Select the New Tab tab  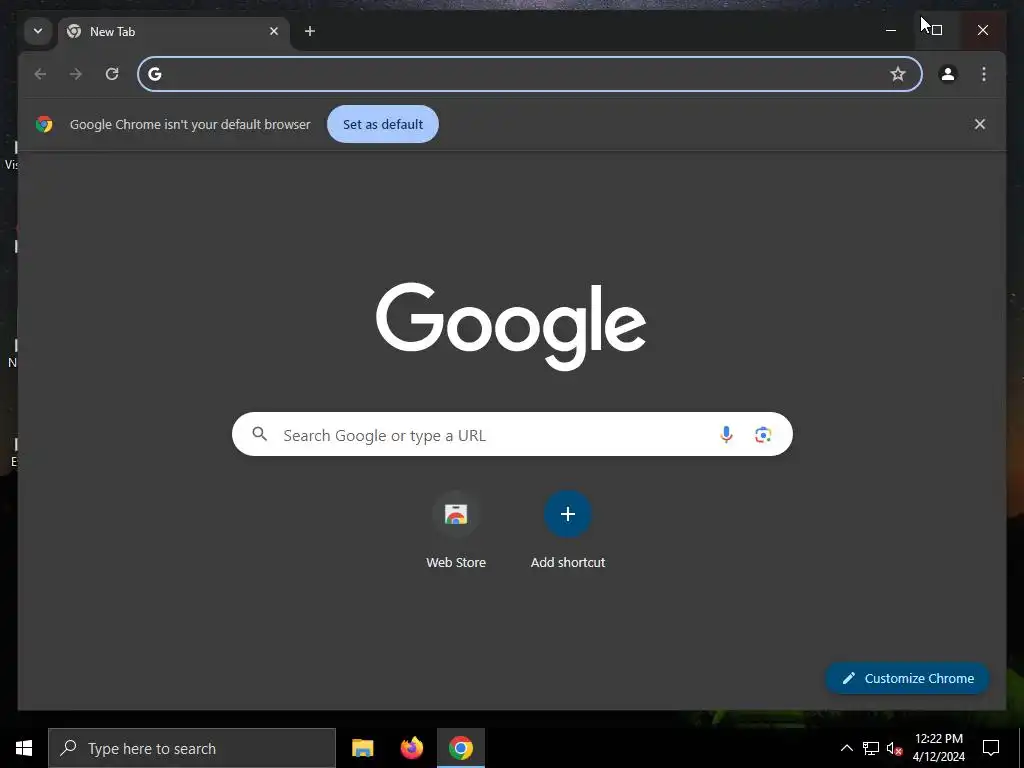[174, 31]
